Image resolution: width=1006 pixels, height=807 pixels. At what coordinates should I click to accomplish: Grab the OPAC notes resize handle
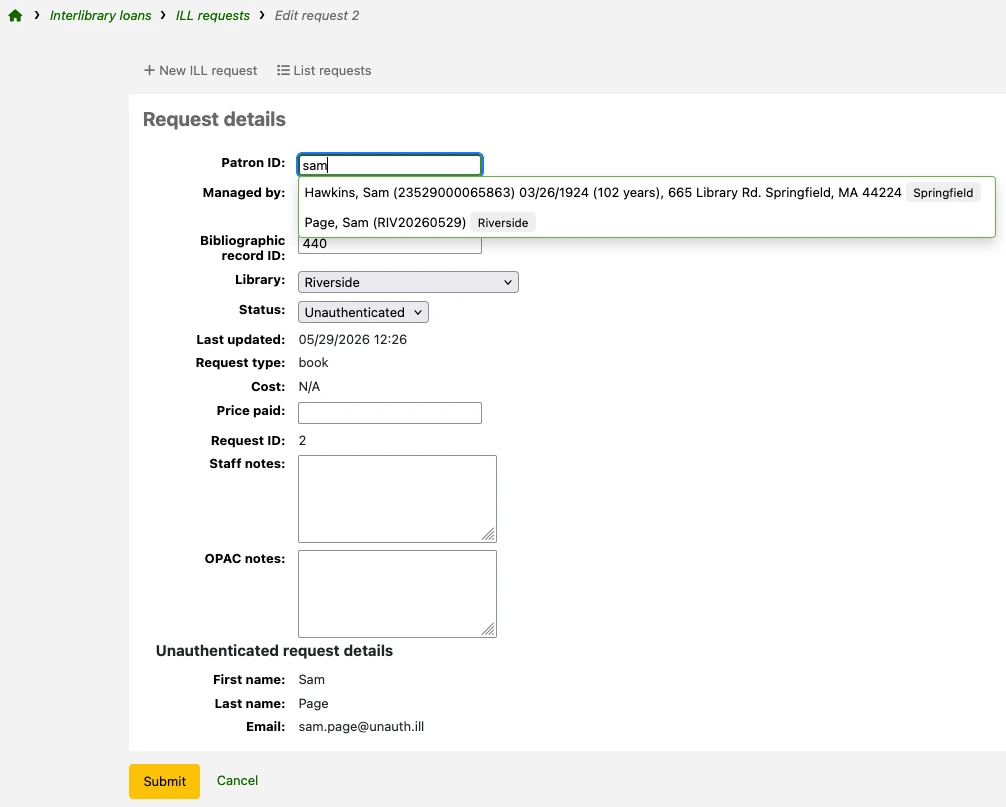click(488, 629)
